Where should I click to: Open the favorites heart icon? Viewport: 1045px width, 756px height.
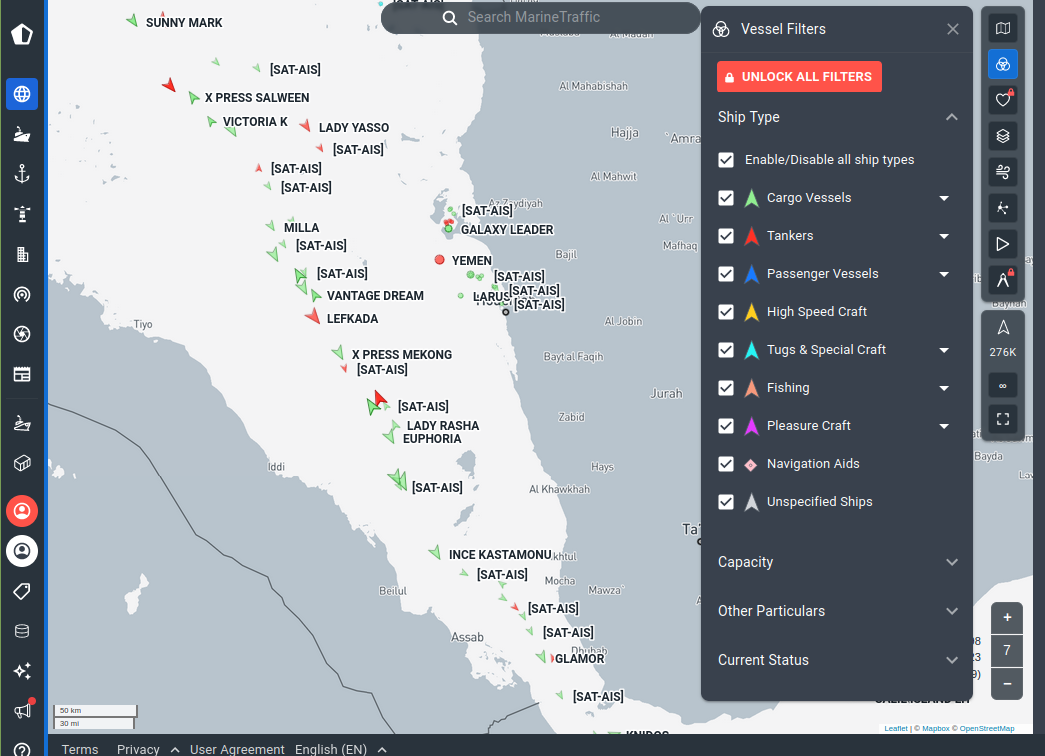click(1003, 101)
